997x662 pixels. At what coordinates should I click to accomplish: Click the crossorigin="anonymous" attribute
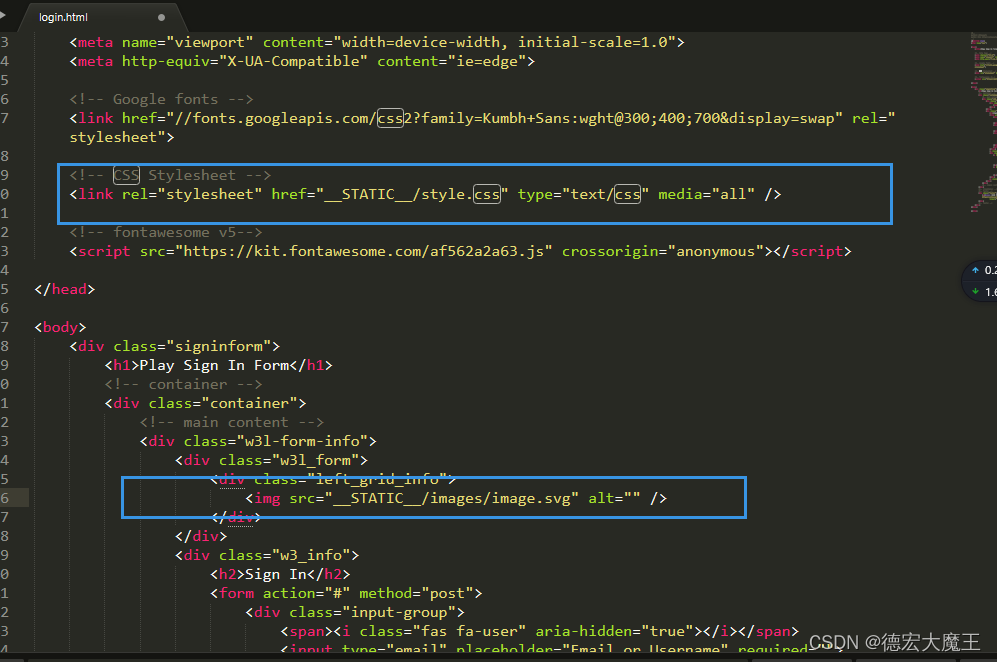(x=663, y=251)
